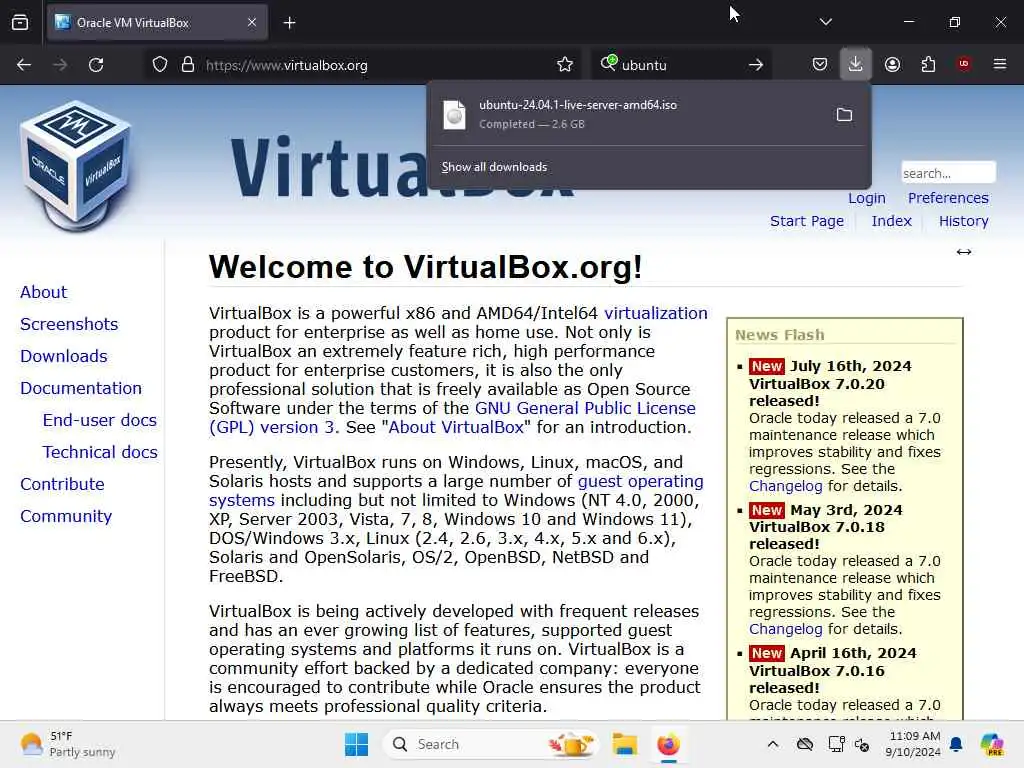
Task: Open Firefox application hamburger menu
Action: click(x=1000, y=64)
